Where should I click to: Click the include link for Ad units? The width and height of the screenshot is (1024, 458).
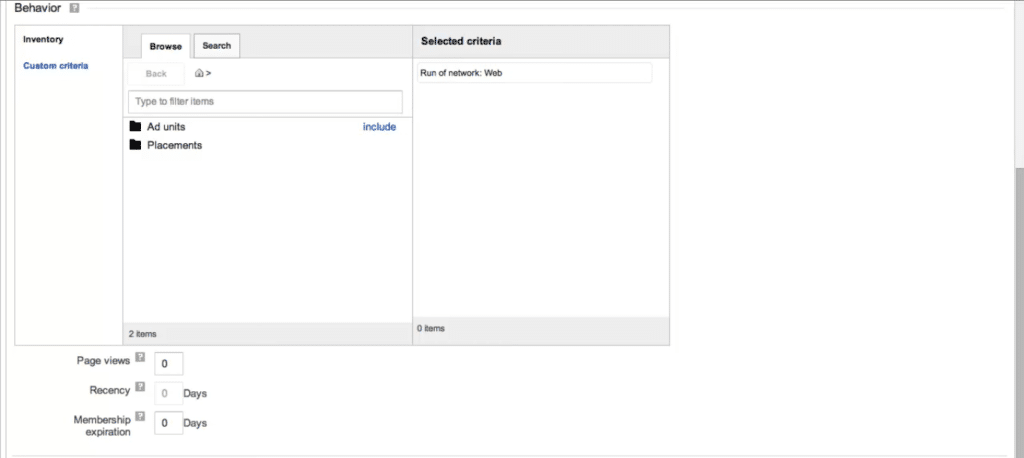tap(379, 127)
